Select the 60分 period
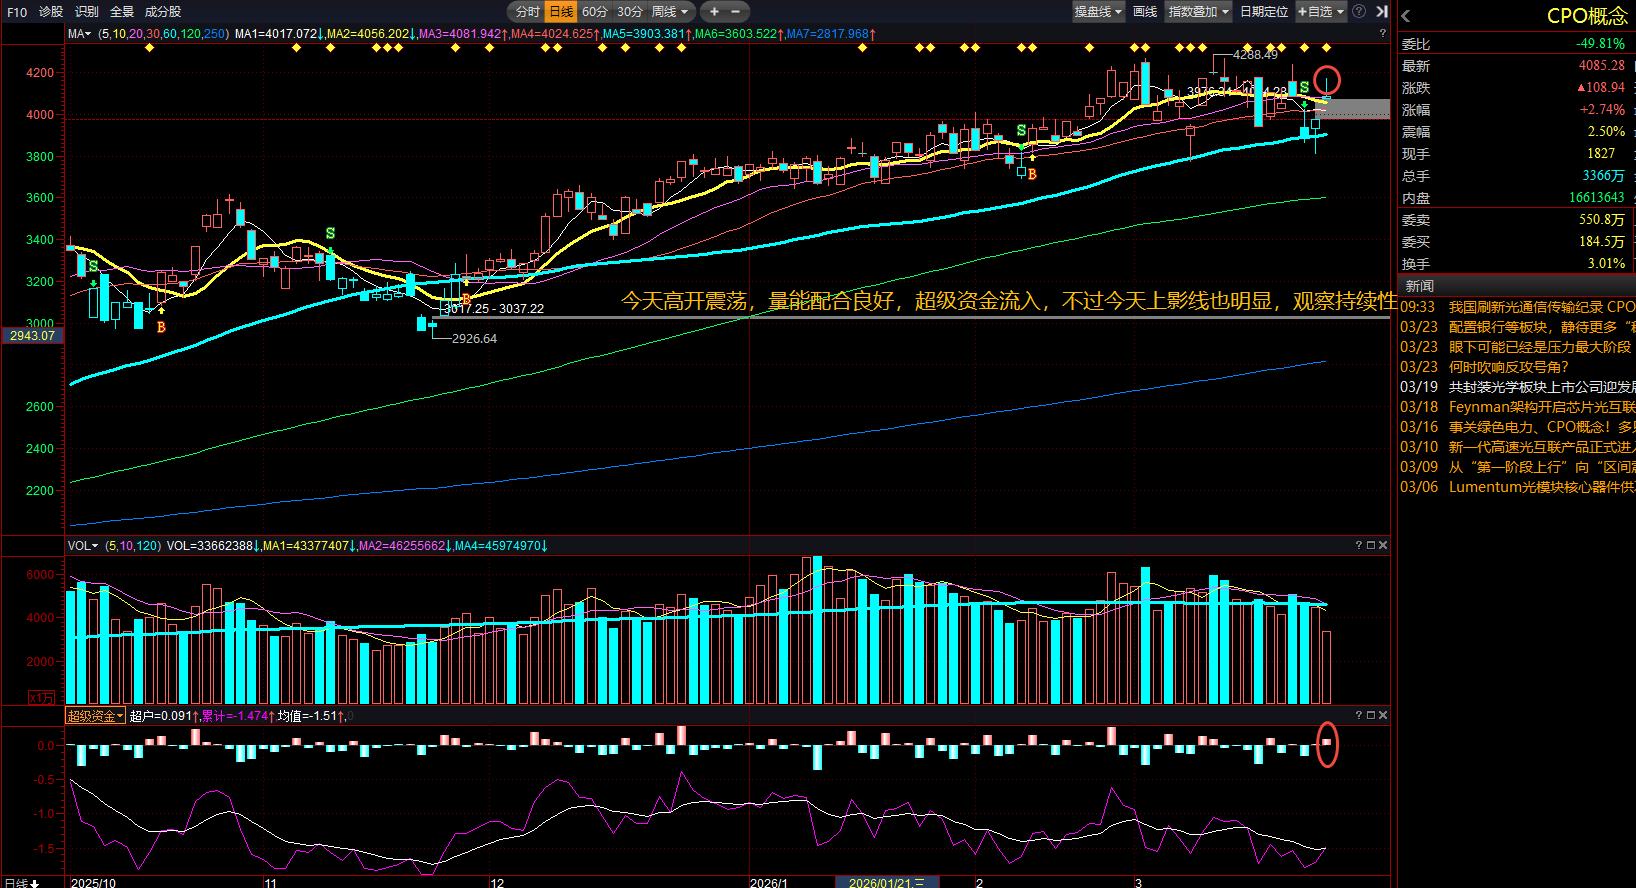The height and width of the screenshot is (888, 1636). (x=595, y=12)
